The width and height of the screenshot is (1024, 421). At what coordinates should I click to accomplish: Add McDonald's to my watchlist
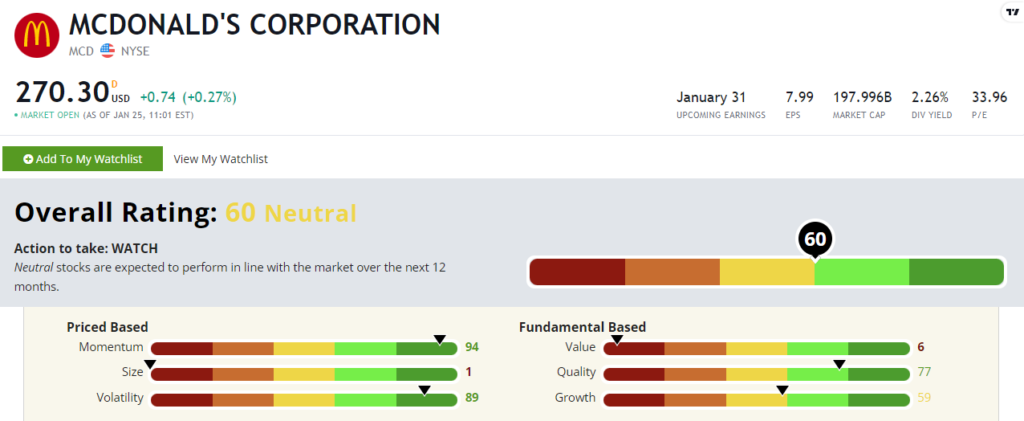[x=82, y=159]
